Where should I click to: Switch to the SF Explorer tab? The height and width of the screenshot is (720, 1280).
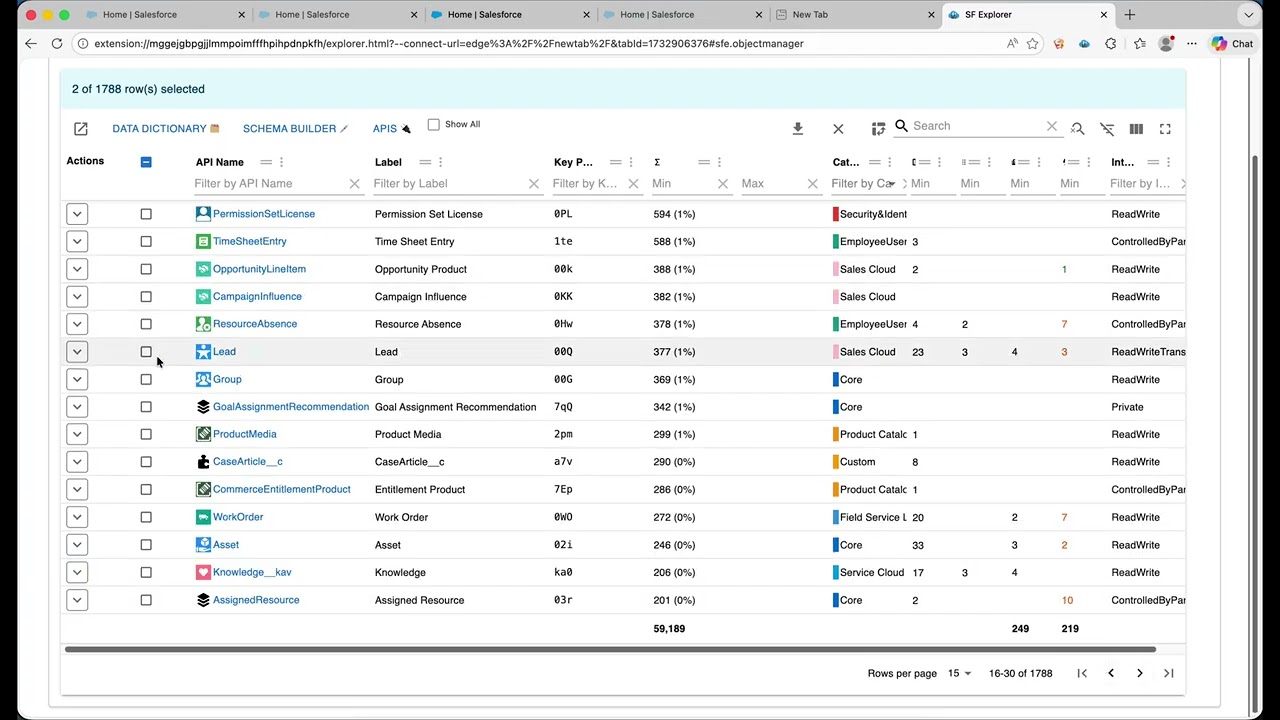[1028, 15]
